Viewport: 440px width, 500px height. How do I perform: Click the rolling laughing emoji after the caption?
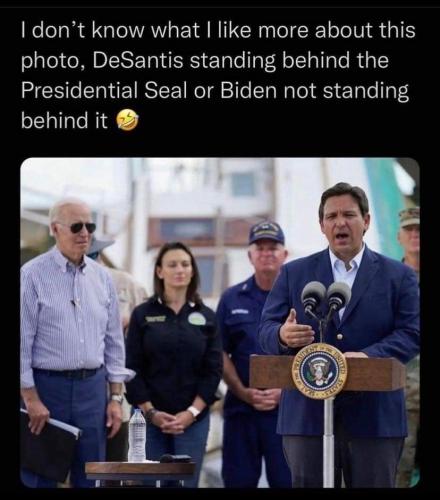pyautogui.click(x=127, y=120)
